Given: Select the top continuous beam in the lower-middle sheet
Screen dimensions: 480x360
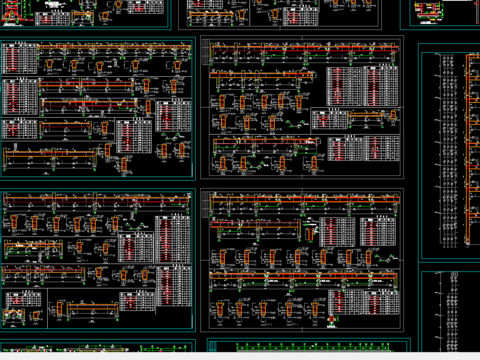Looking at the screenshot, I should tap(305, 200).
